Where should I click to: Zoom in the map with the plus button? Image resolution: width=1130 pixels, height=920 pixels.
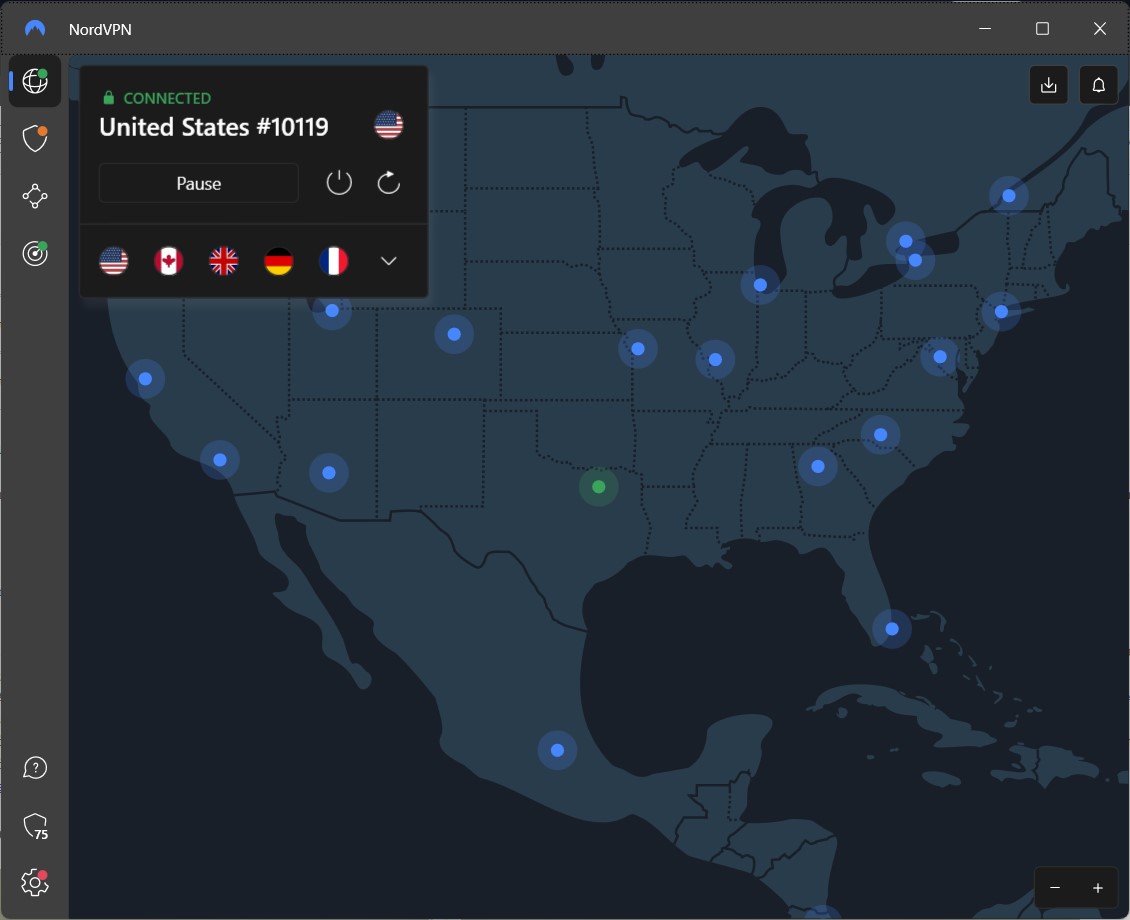[1098, 888]
